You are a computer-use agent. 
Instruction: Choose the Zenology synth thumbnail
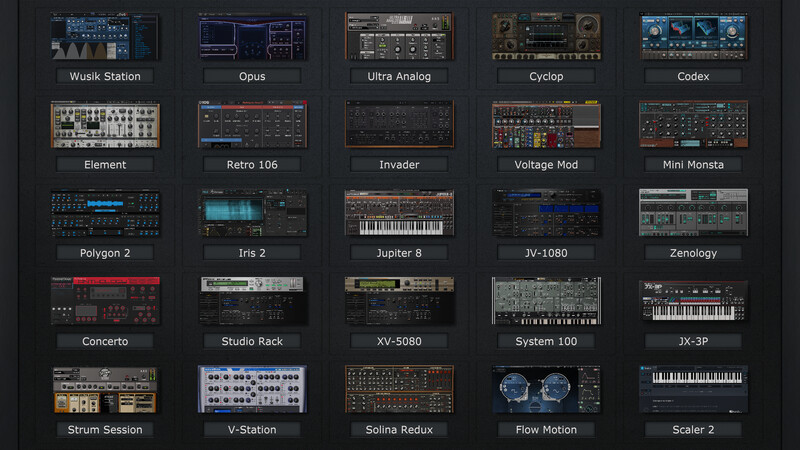click(x=693, y=213)
